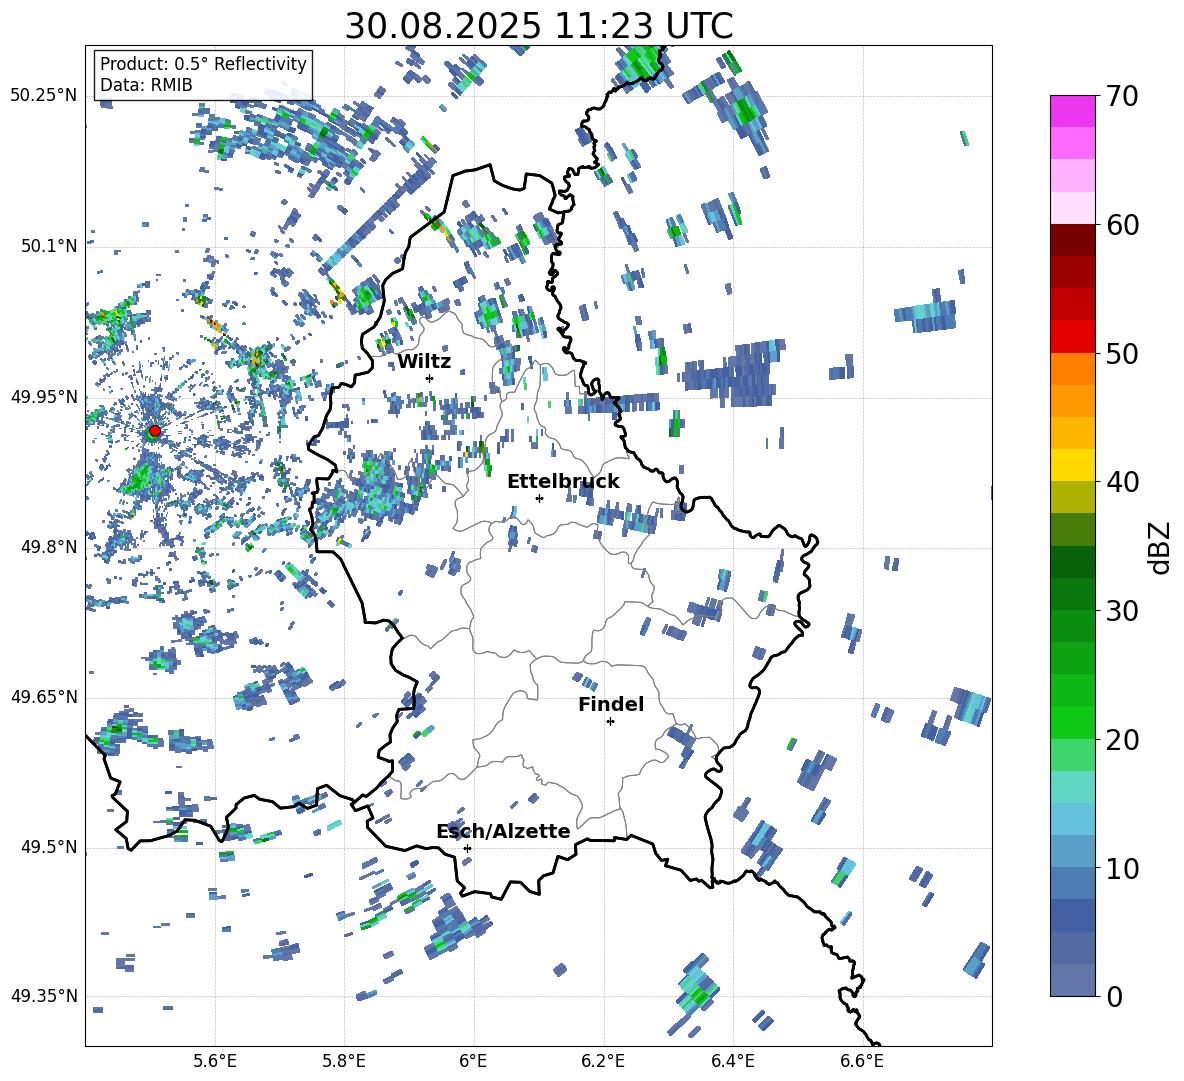Click the pale pink colorbar segment above 60
This screenshot has height=1081, width=1184.
point(1072,208)
